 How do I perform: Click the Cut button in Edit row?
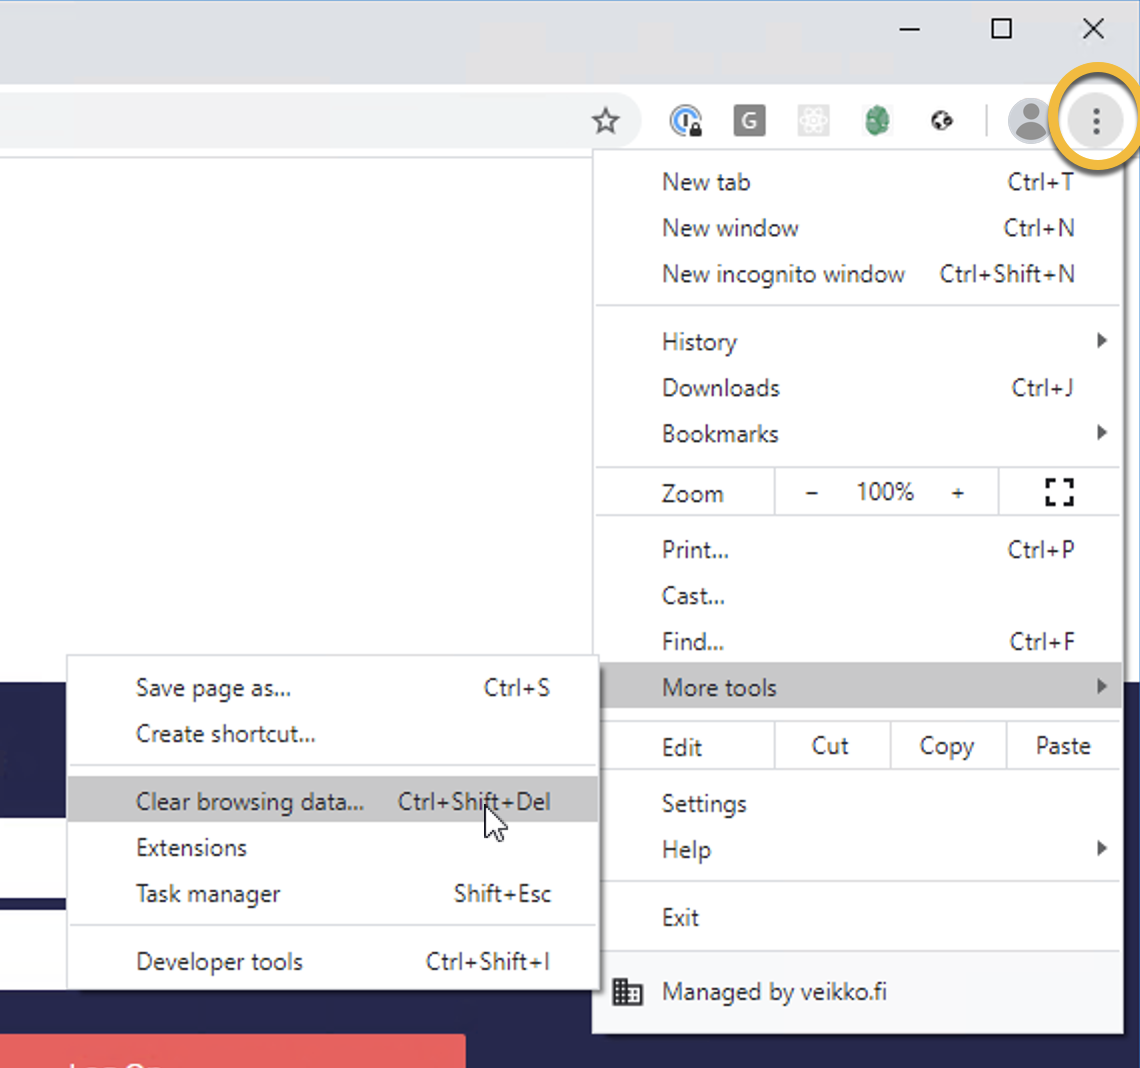[x=832, y=746]
